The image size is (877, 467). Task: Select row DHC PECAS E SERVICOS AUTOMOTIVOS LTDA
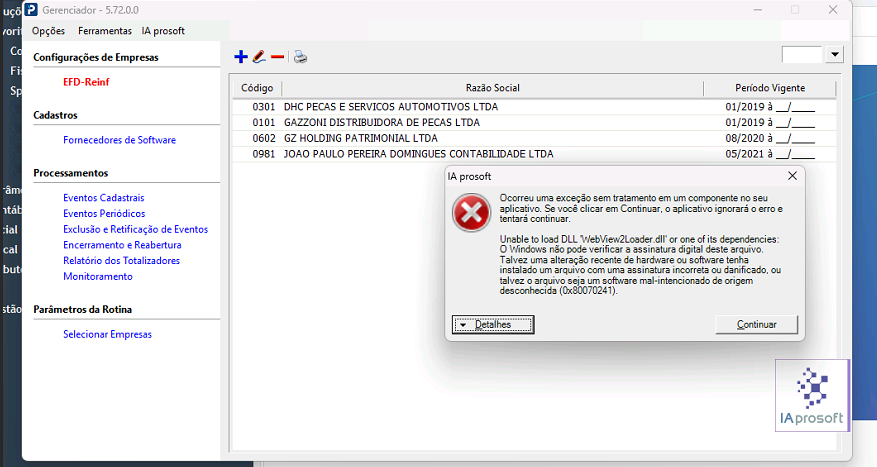point(534,106)
